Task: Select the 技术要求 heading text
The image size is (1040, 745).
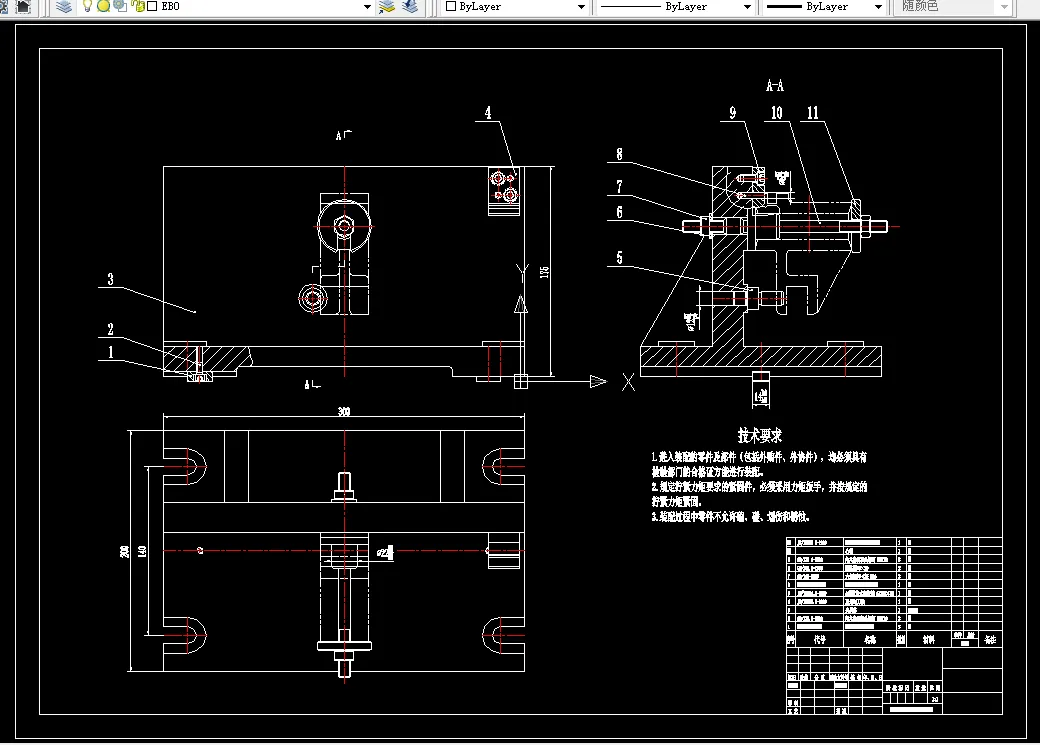Action: pyautogui.click(x=760, y=436)
